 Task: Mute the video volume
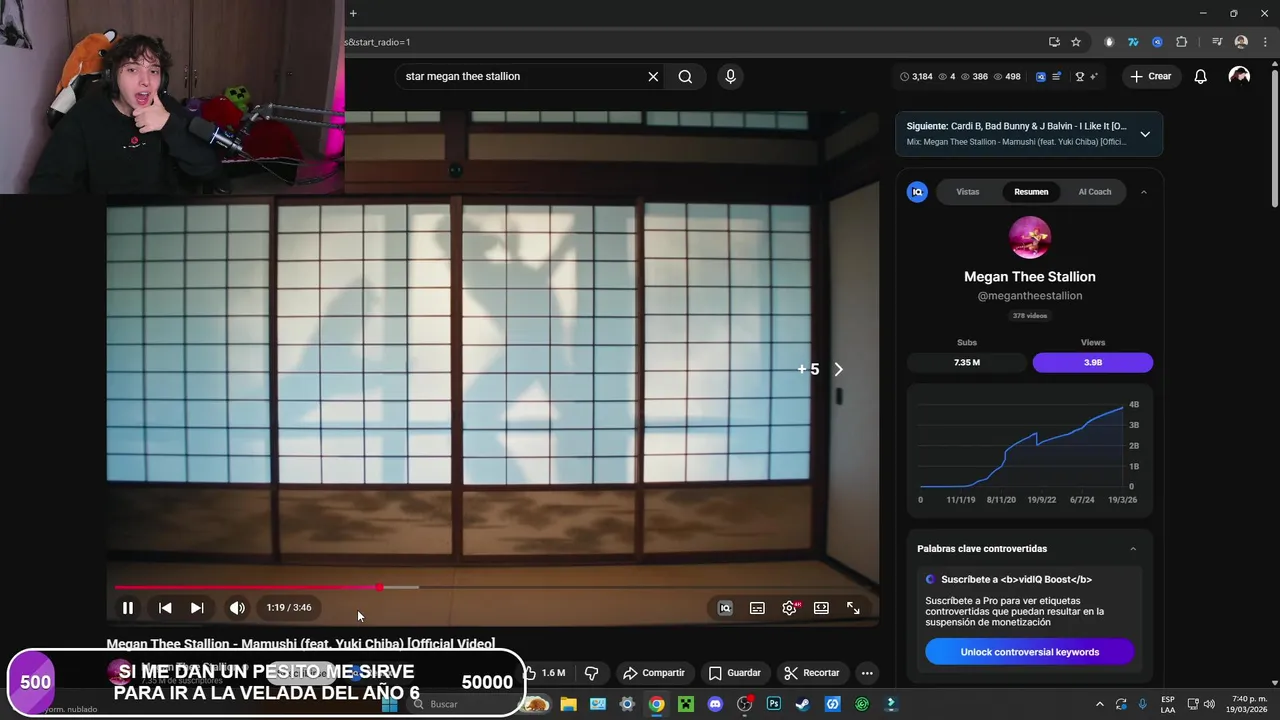(x=237, y=608)
